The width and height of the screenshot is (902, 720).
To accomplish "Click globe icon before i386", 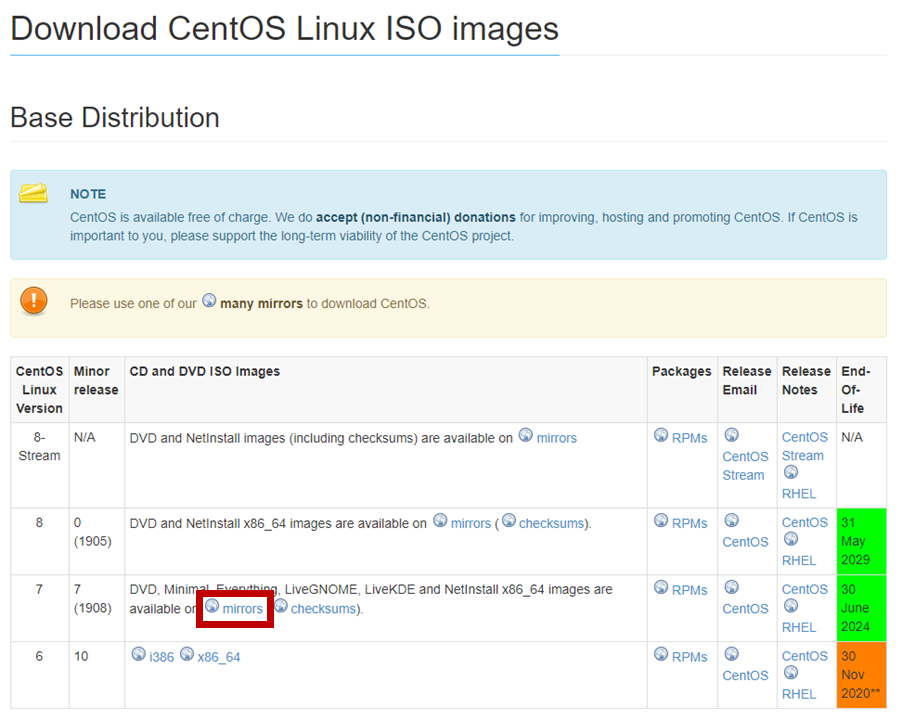I will tap(139, 654).
